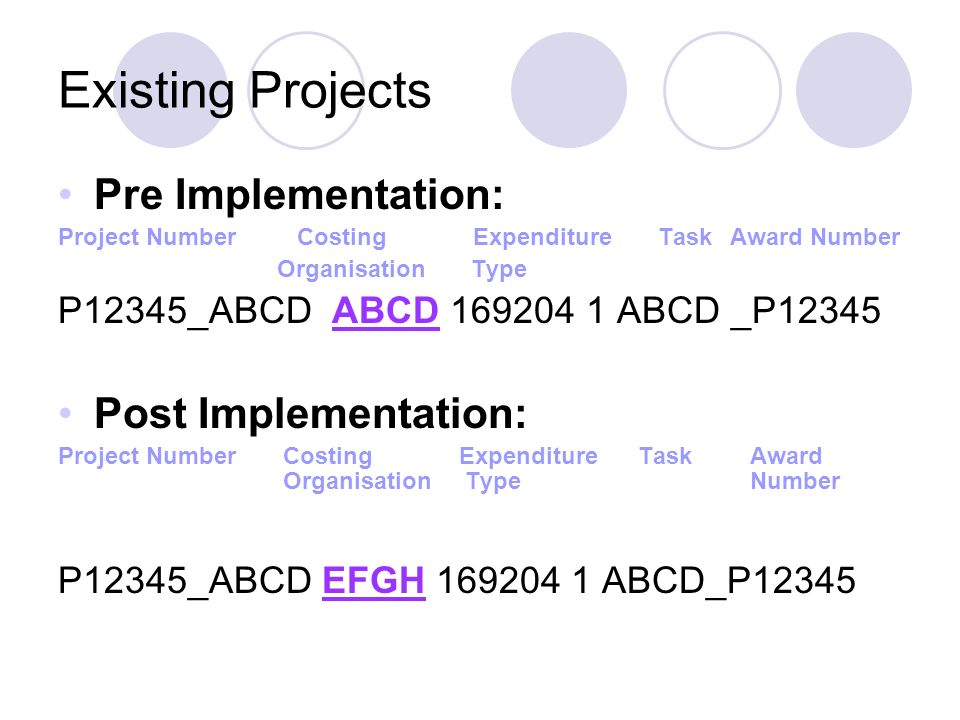Viewport: 960px width, 720px height.
Task: Click the Post Implementation heading
Action: pyautogui.click(x=310, y=414)
